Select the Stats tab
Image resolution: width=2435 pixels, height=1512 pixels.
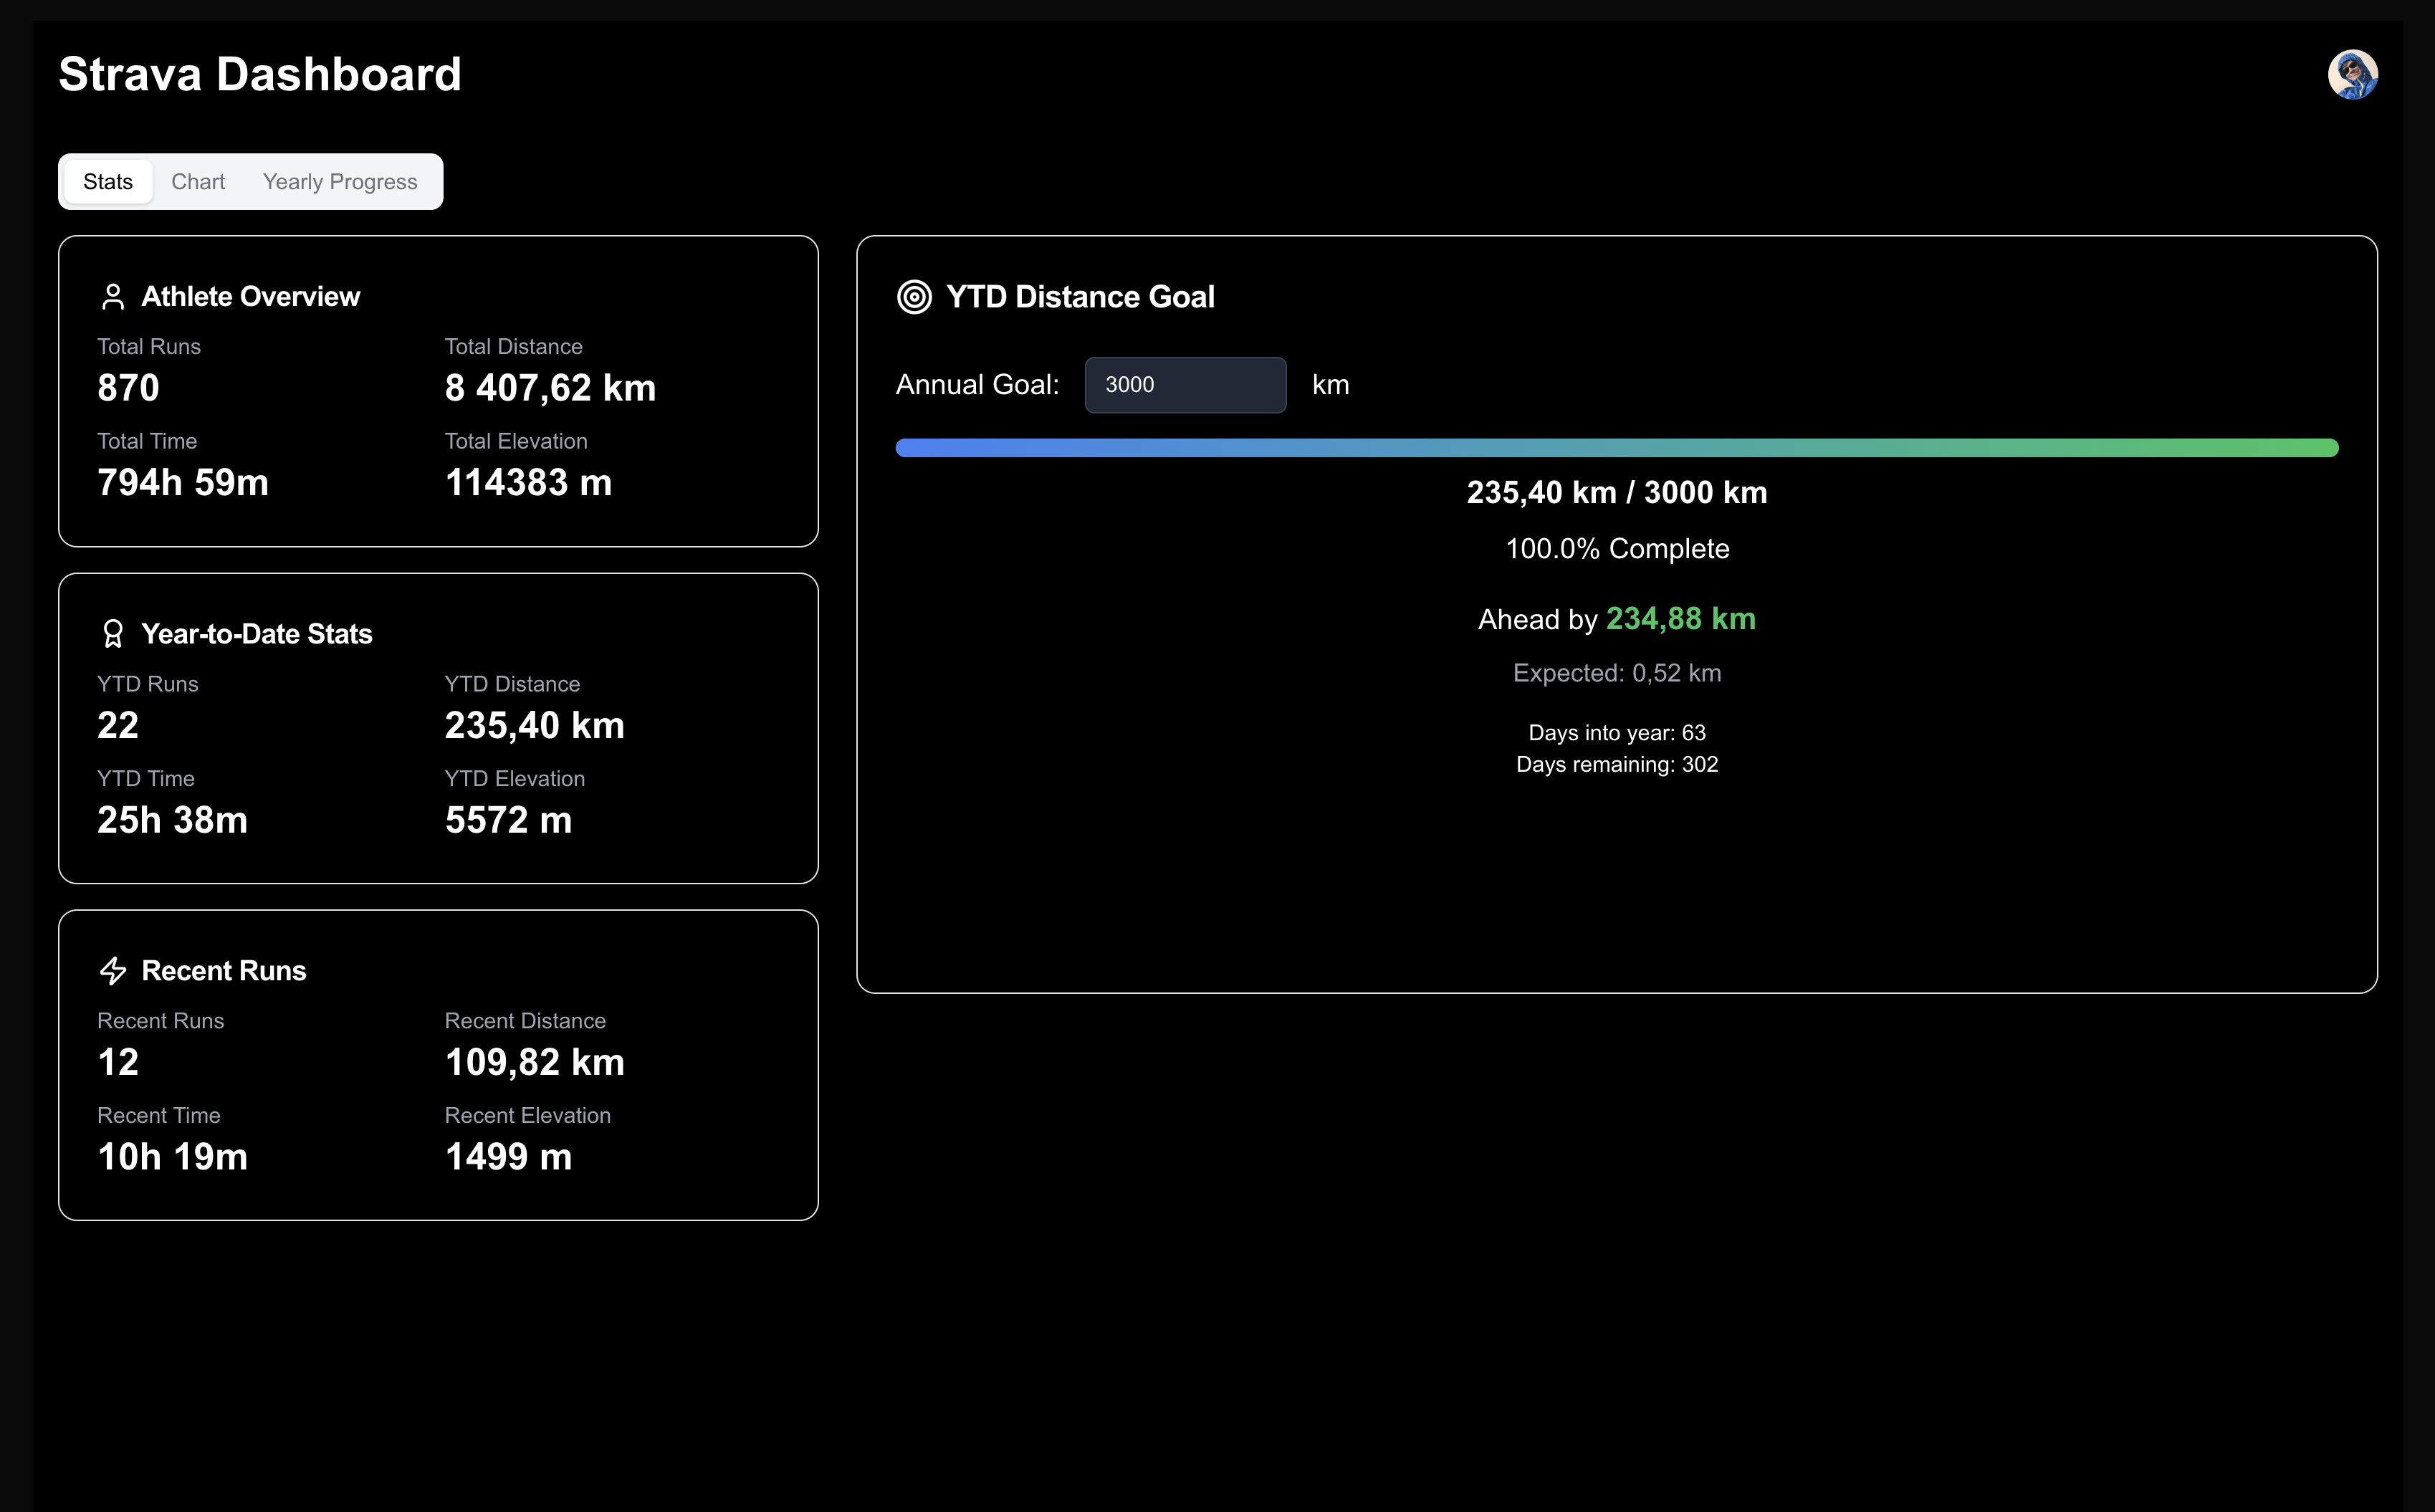tap(108, 182)
